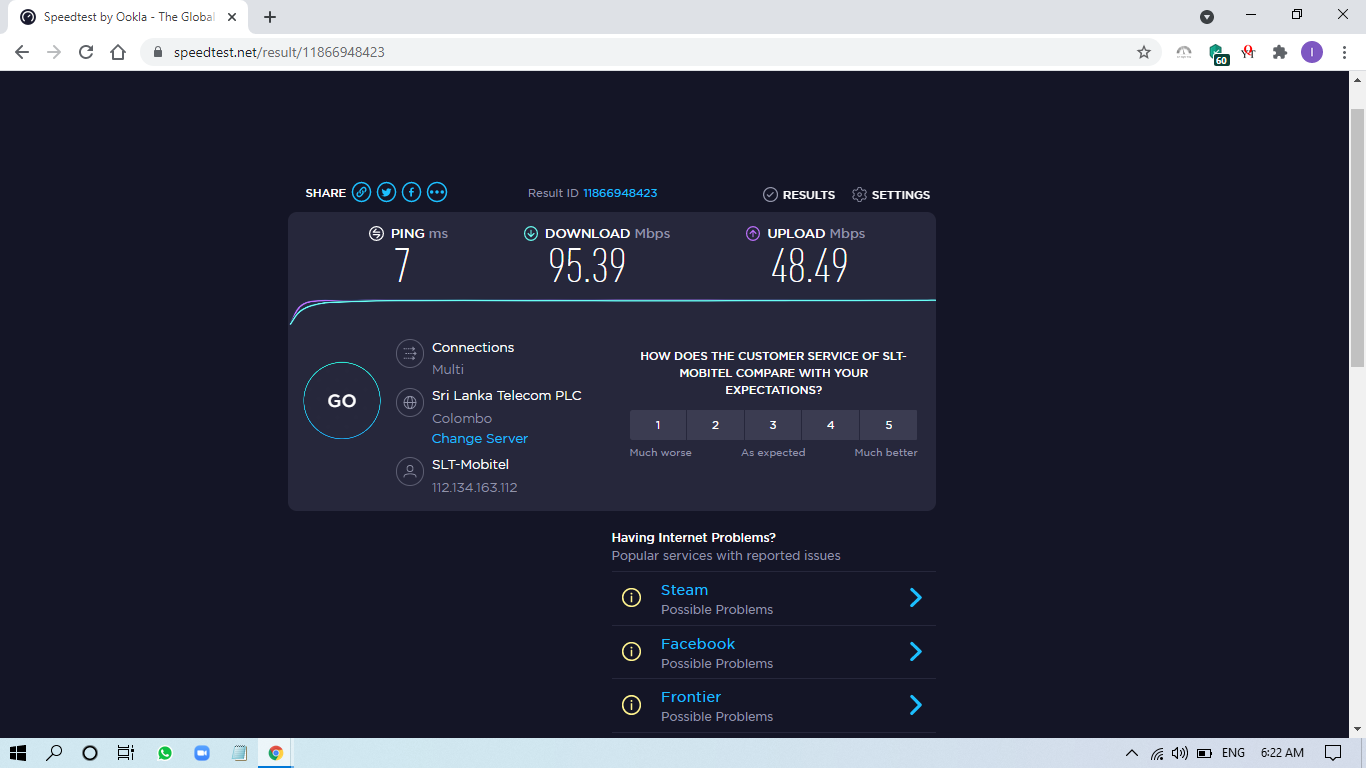Open Chrome three-dot menu
Image resolution: width=1366 pixels, height=768 pixels.
coord(1344,52)
